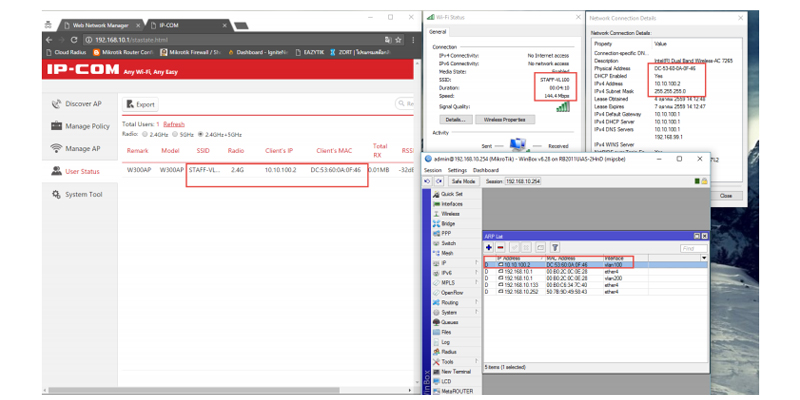Open the Mikrotik Router Config bookmark

(x=123, y=52)
